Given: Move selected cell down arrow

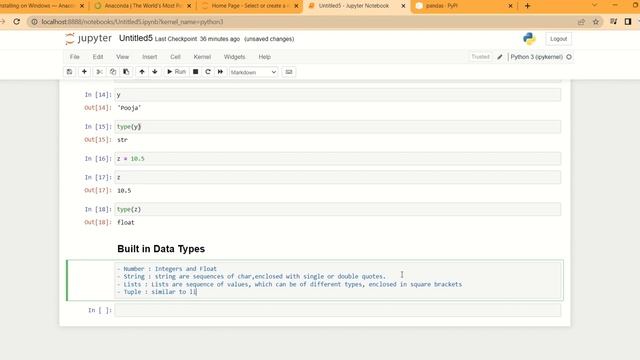Looking at the screenshot, I should (155, 72).
